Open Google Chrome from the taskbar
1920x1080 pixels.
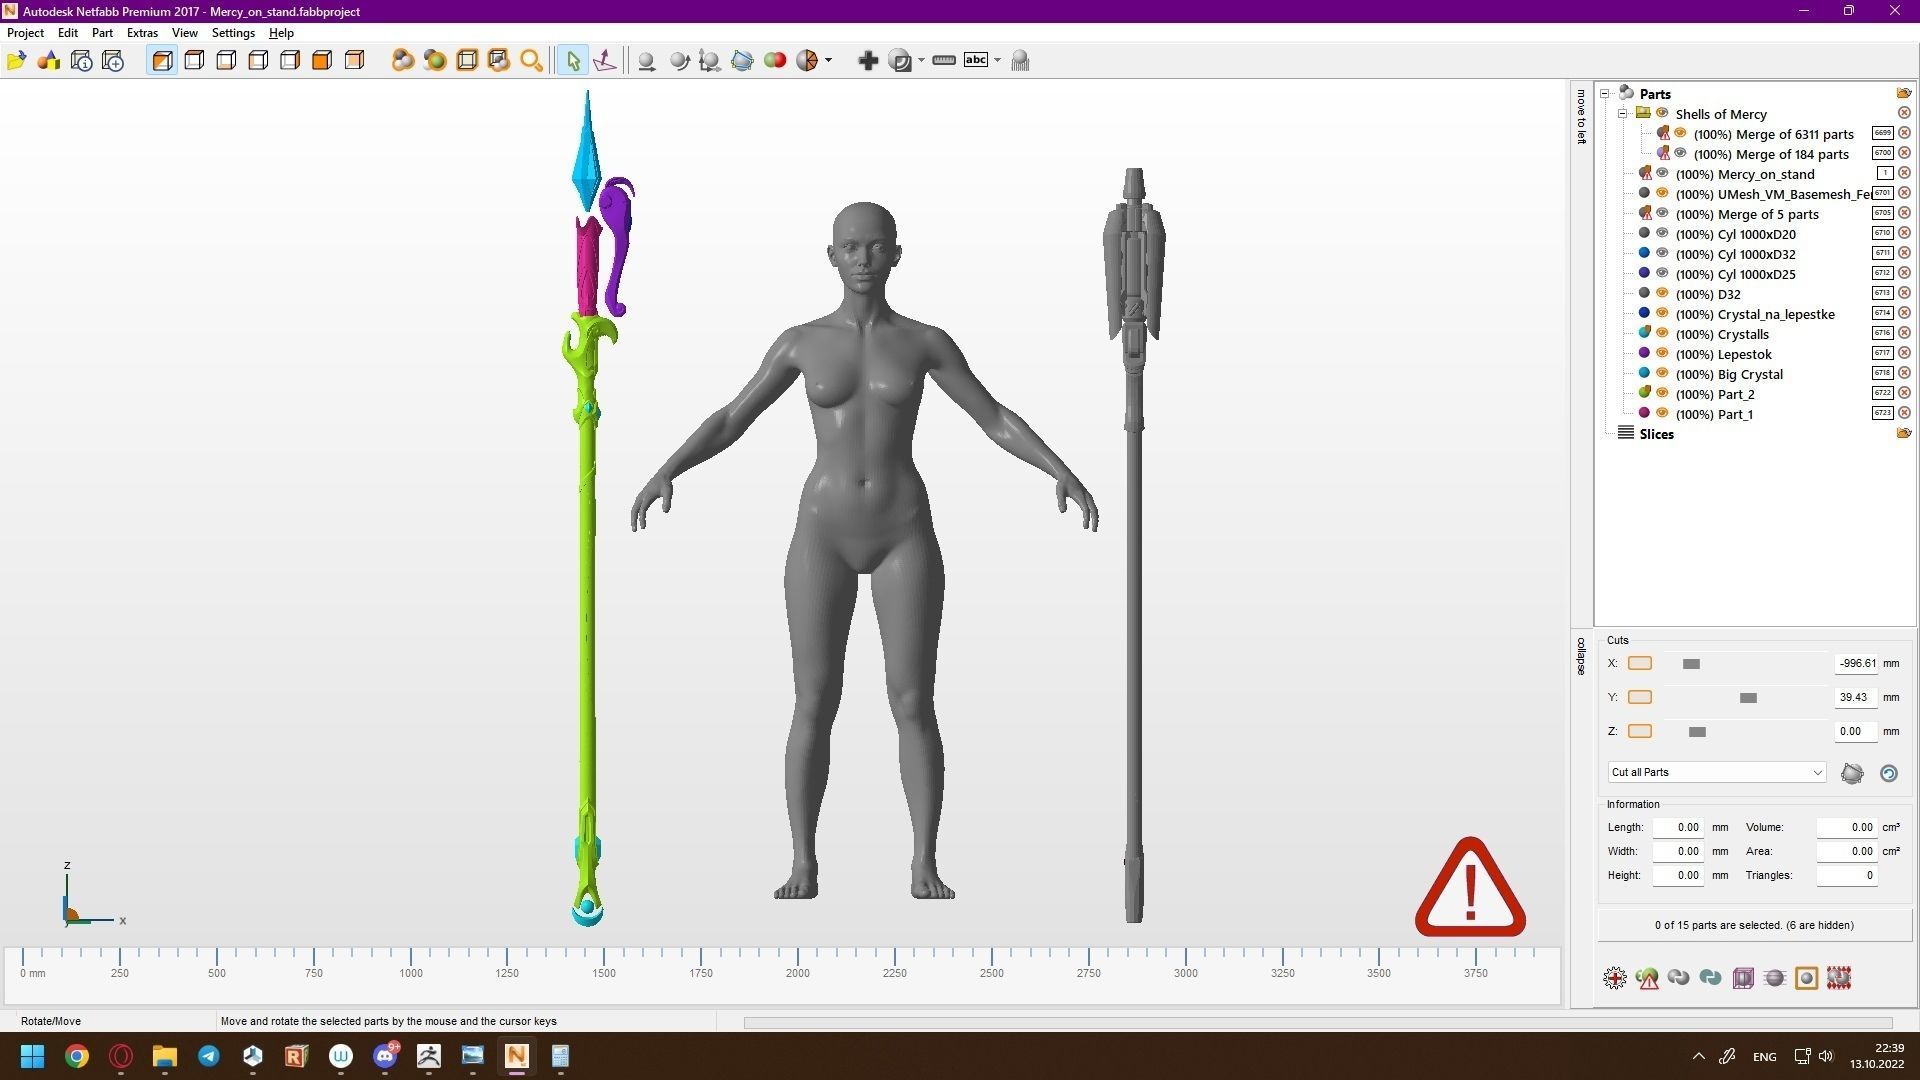pyautogui.click(x=76, y=1056)
